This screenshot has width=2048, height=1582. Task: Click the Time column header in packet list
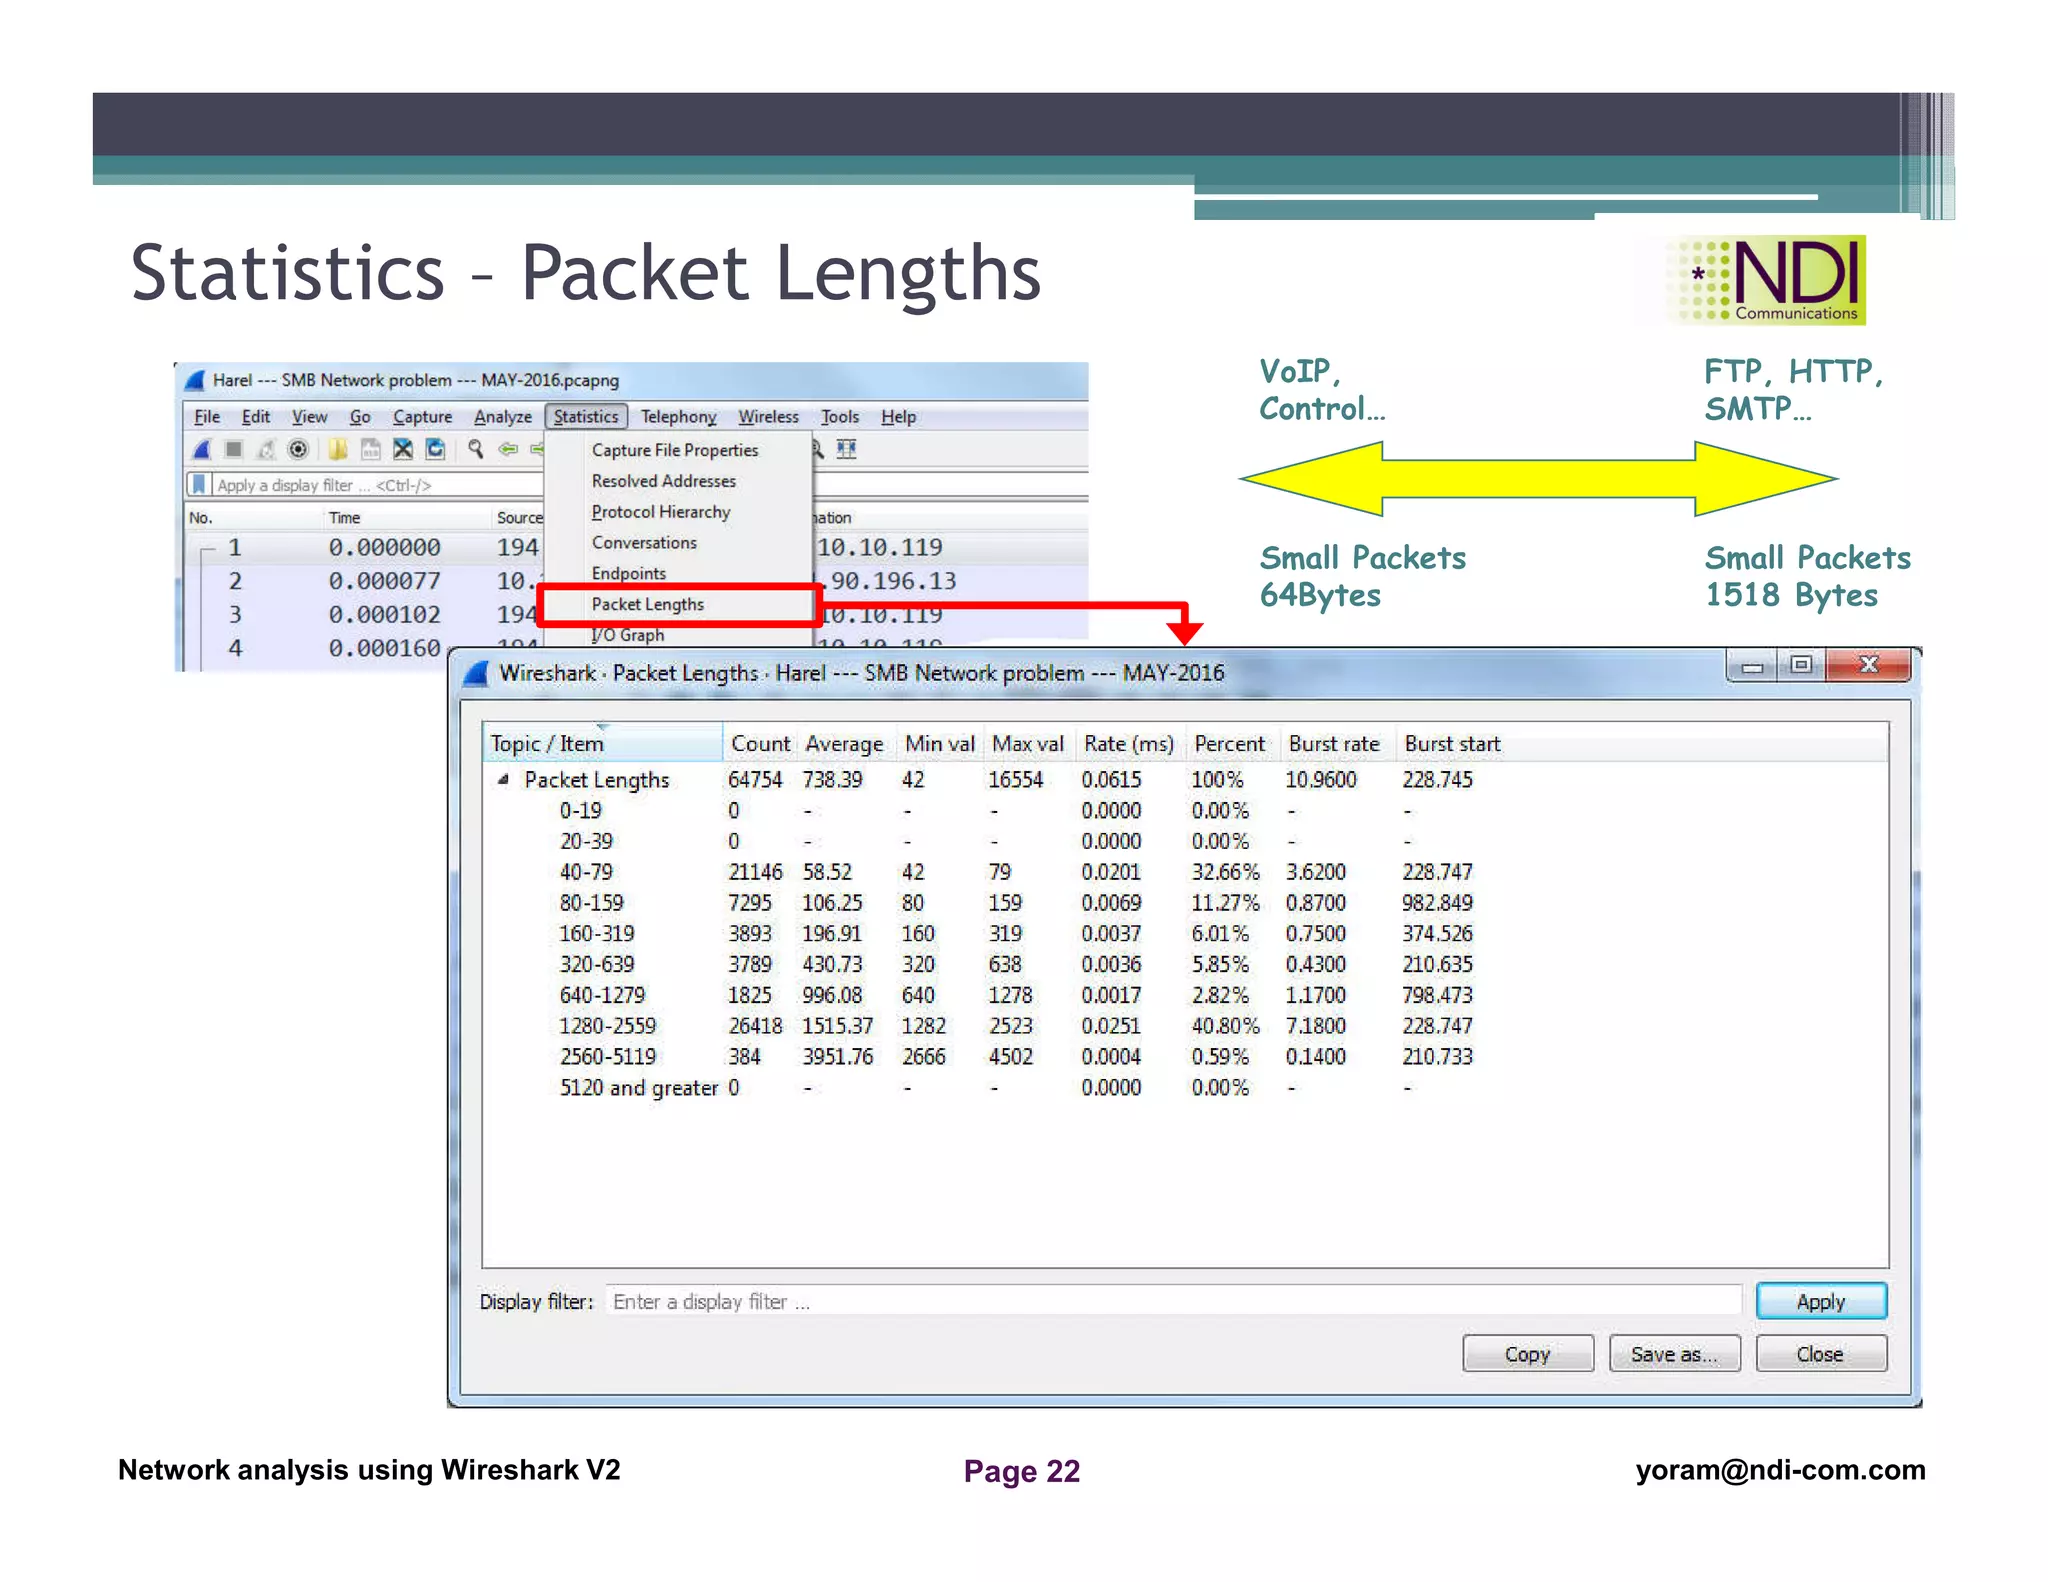(x=344, y=518)
